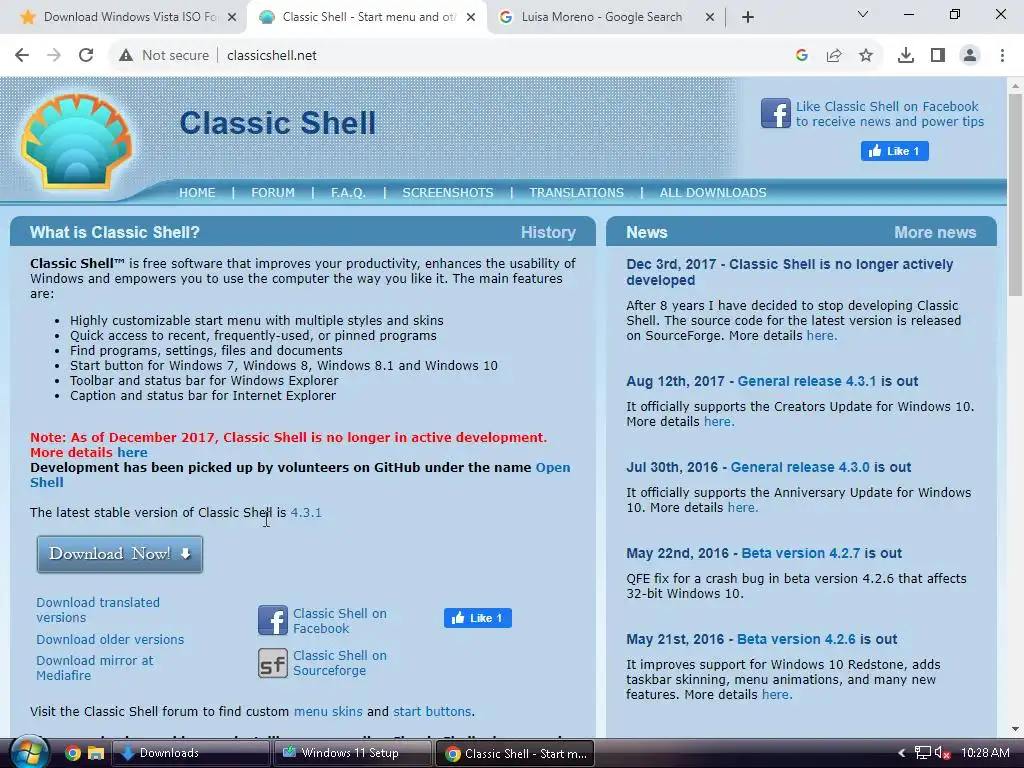Launch Chrome from taskbar quick launch
The width and height of the screenshot is (1024, 768).
point(72,754)
